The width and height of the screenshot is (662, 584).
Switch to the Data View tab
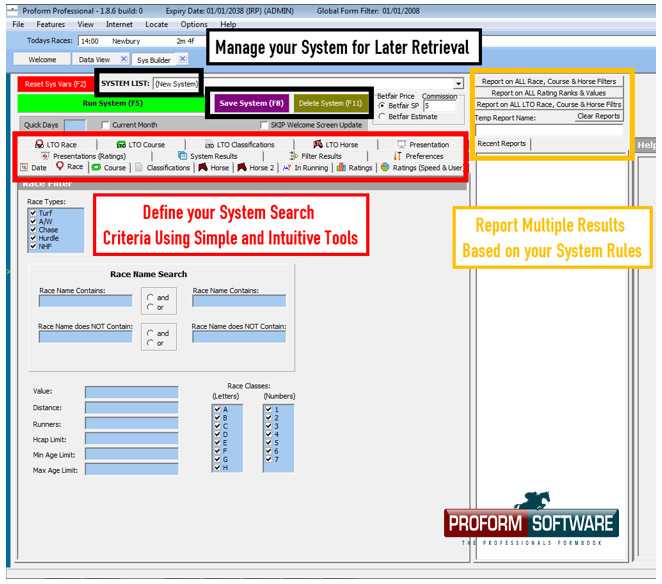coord(95,60)
